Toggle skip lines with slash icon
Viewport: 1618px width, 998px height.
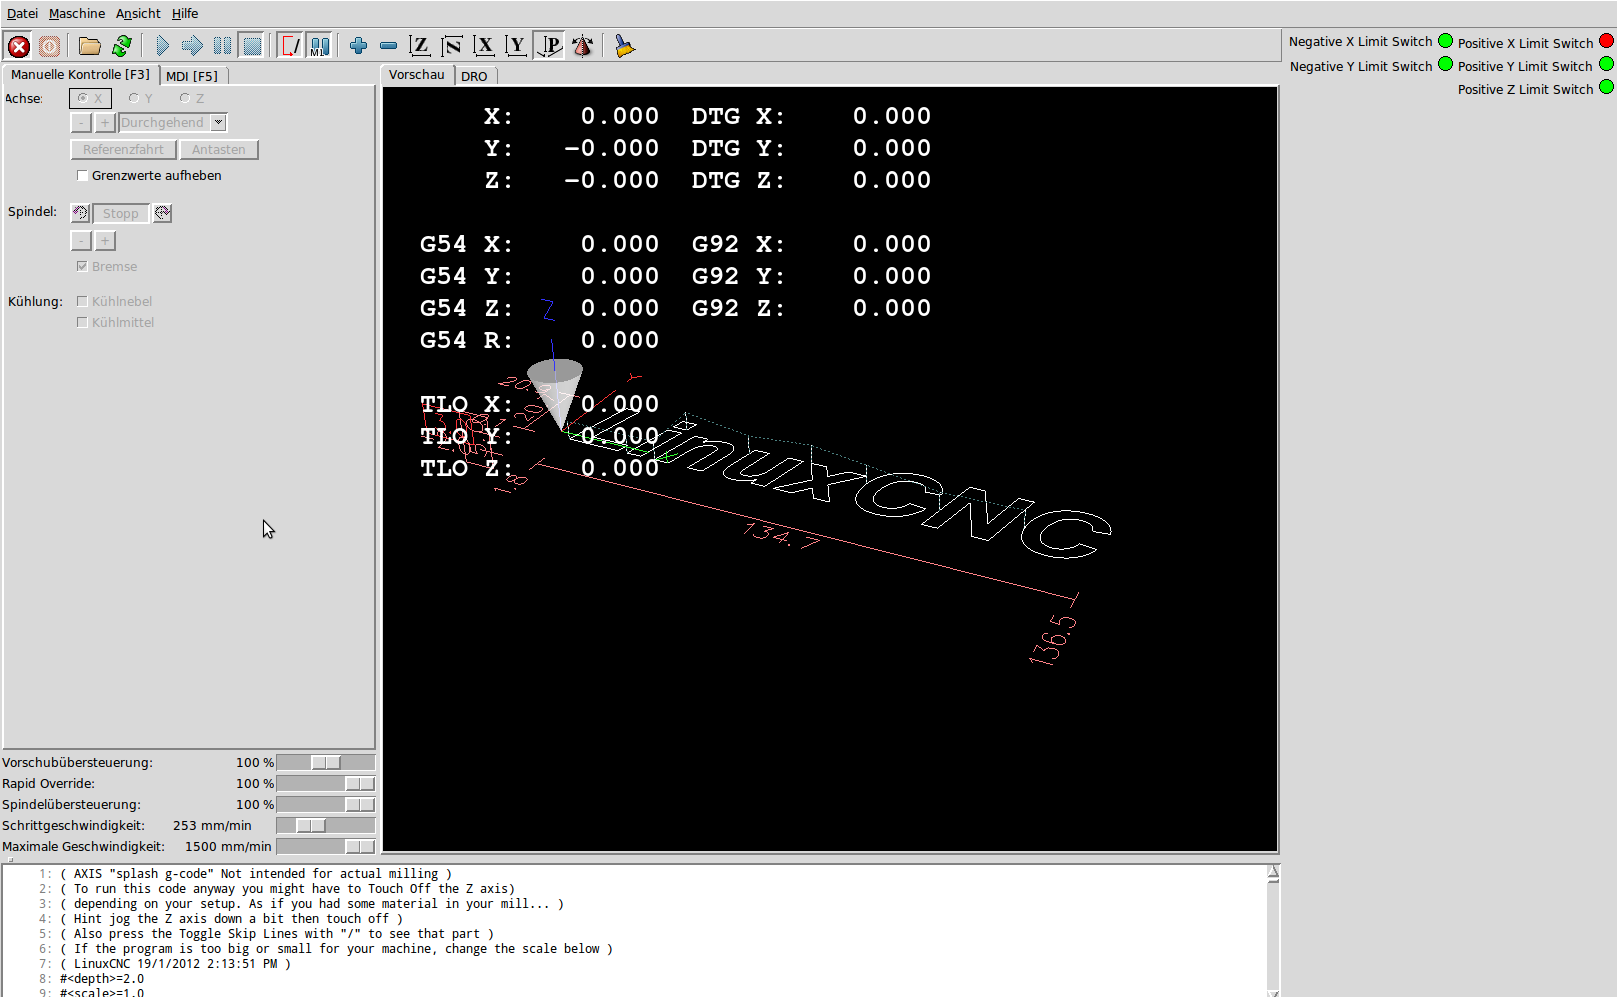(290, 46)
